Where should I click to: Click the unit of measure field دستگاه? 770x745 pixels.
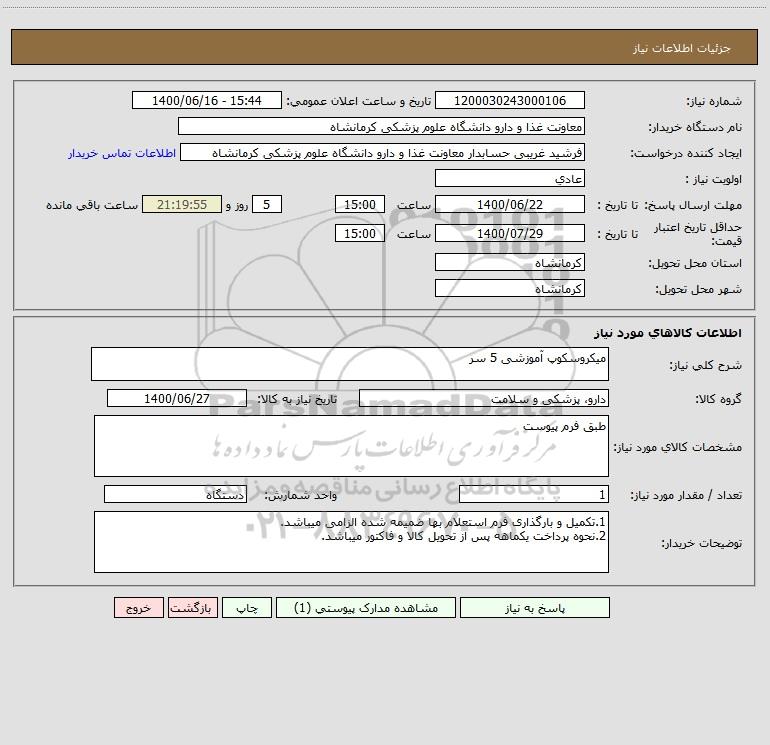175,495
